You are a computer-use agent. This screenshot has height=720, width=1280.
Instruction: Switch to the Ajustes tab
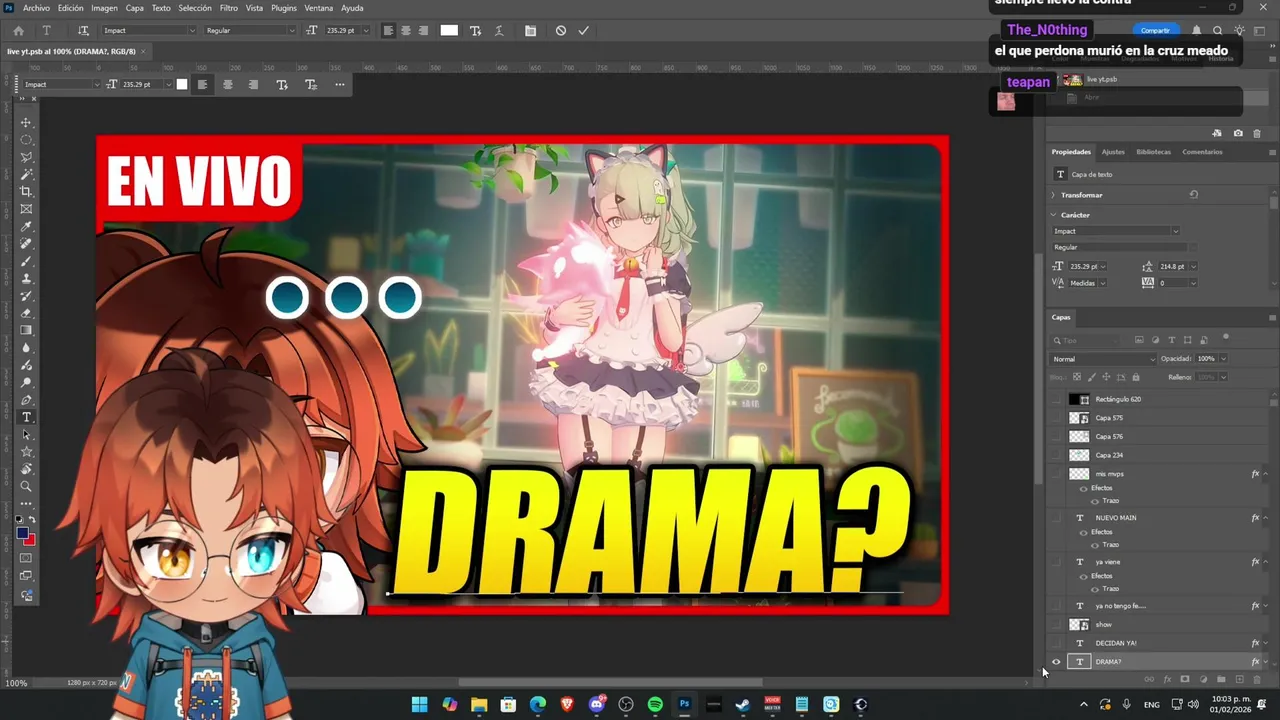pyautogui.click(x=1113, y=152)
